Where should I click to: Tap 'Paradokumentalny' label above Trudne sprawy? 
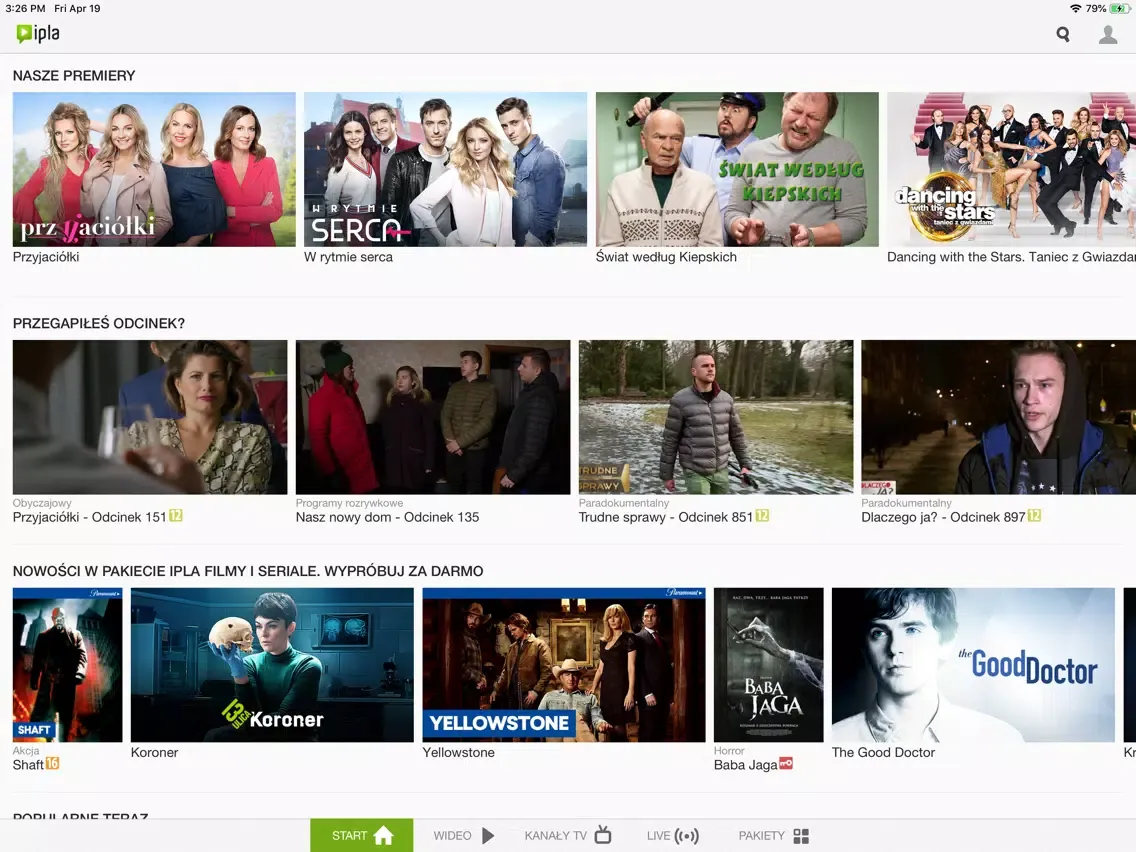[624, 503]
